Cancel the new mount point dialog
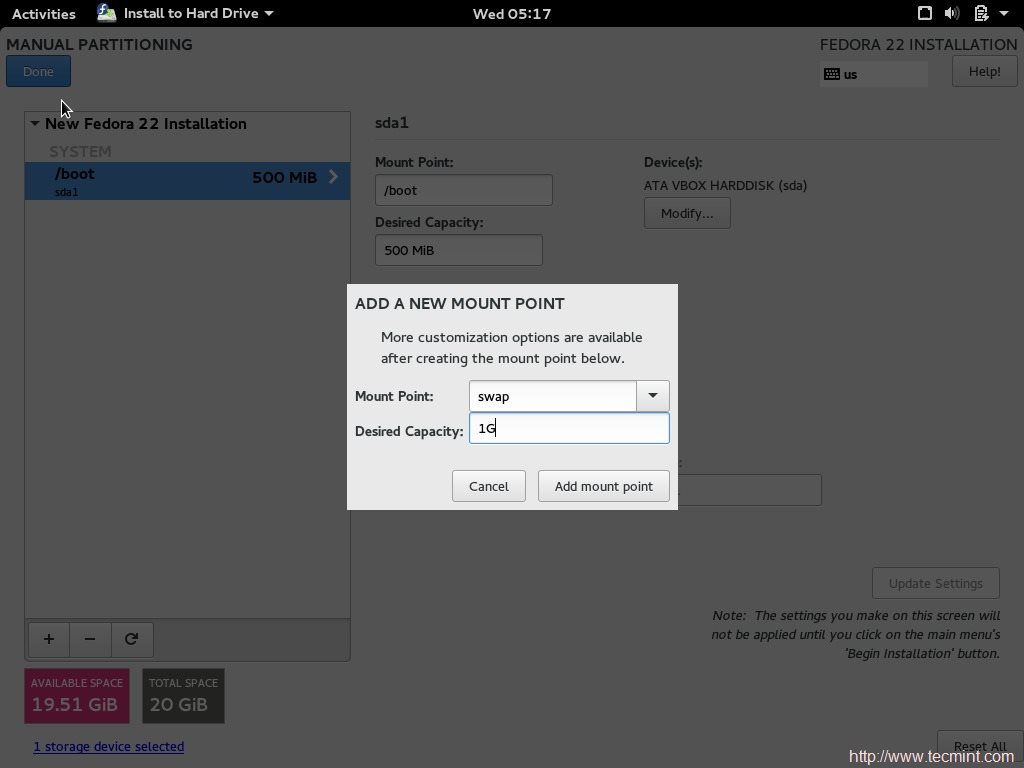Image resolution: width=1024 pixels, height=768 pixels. 488,486
